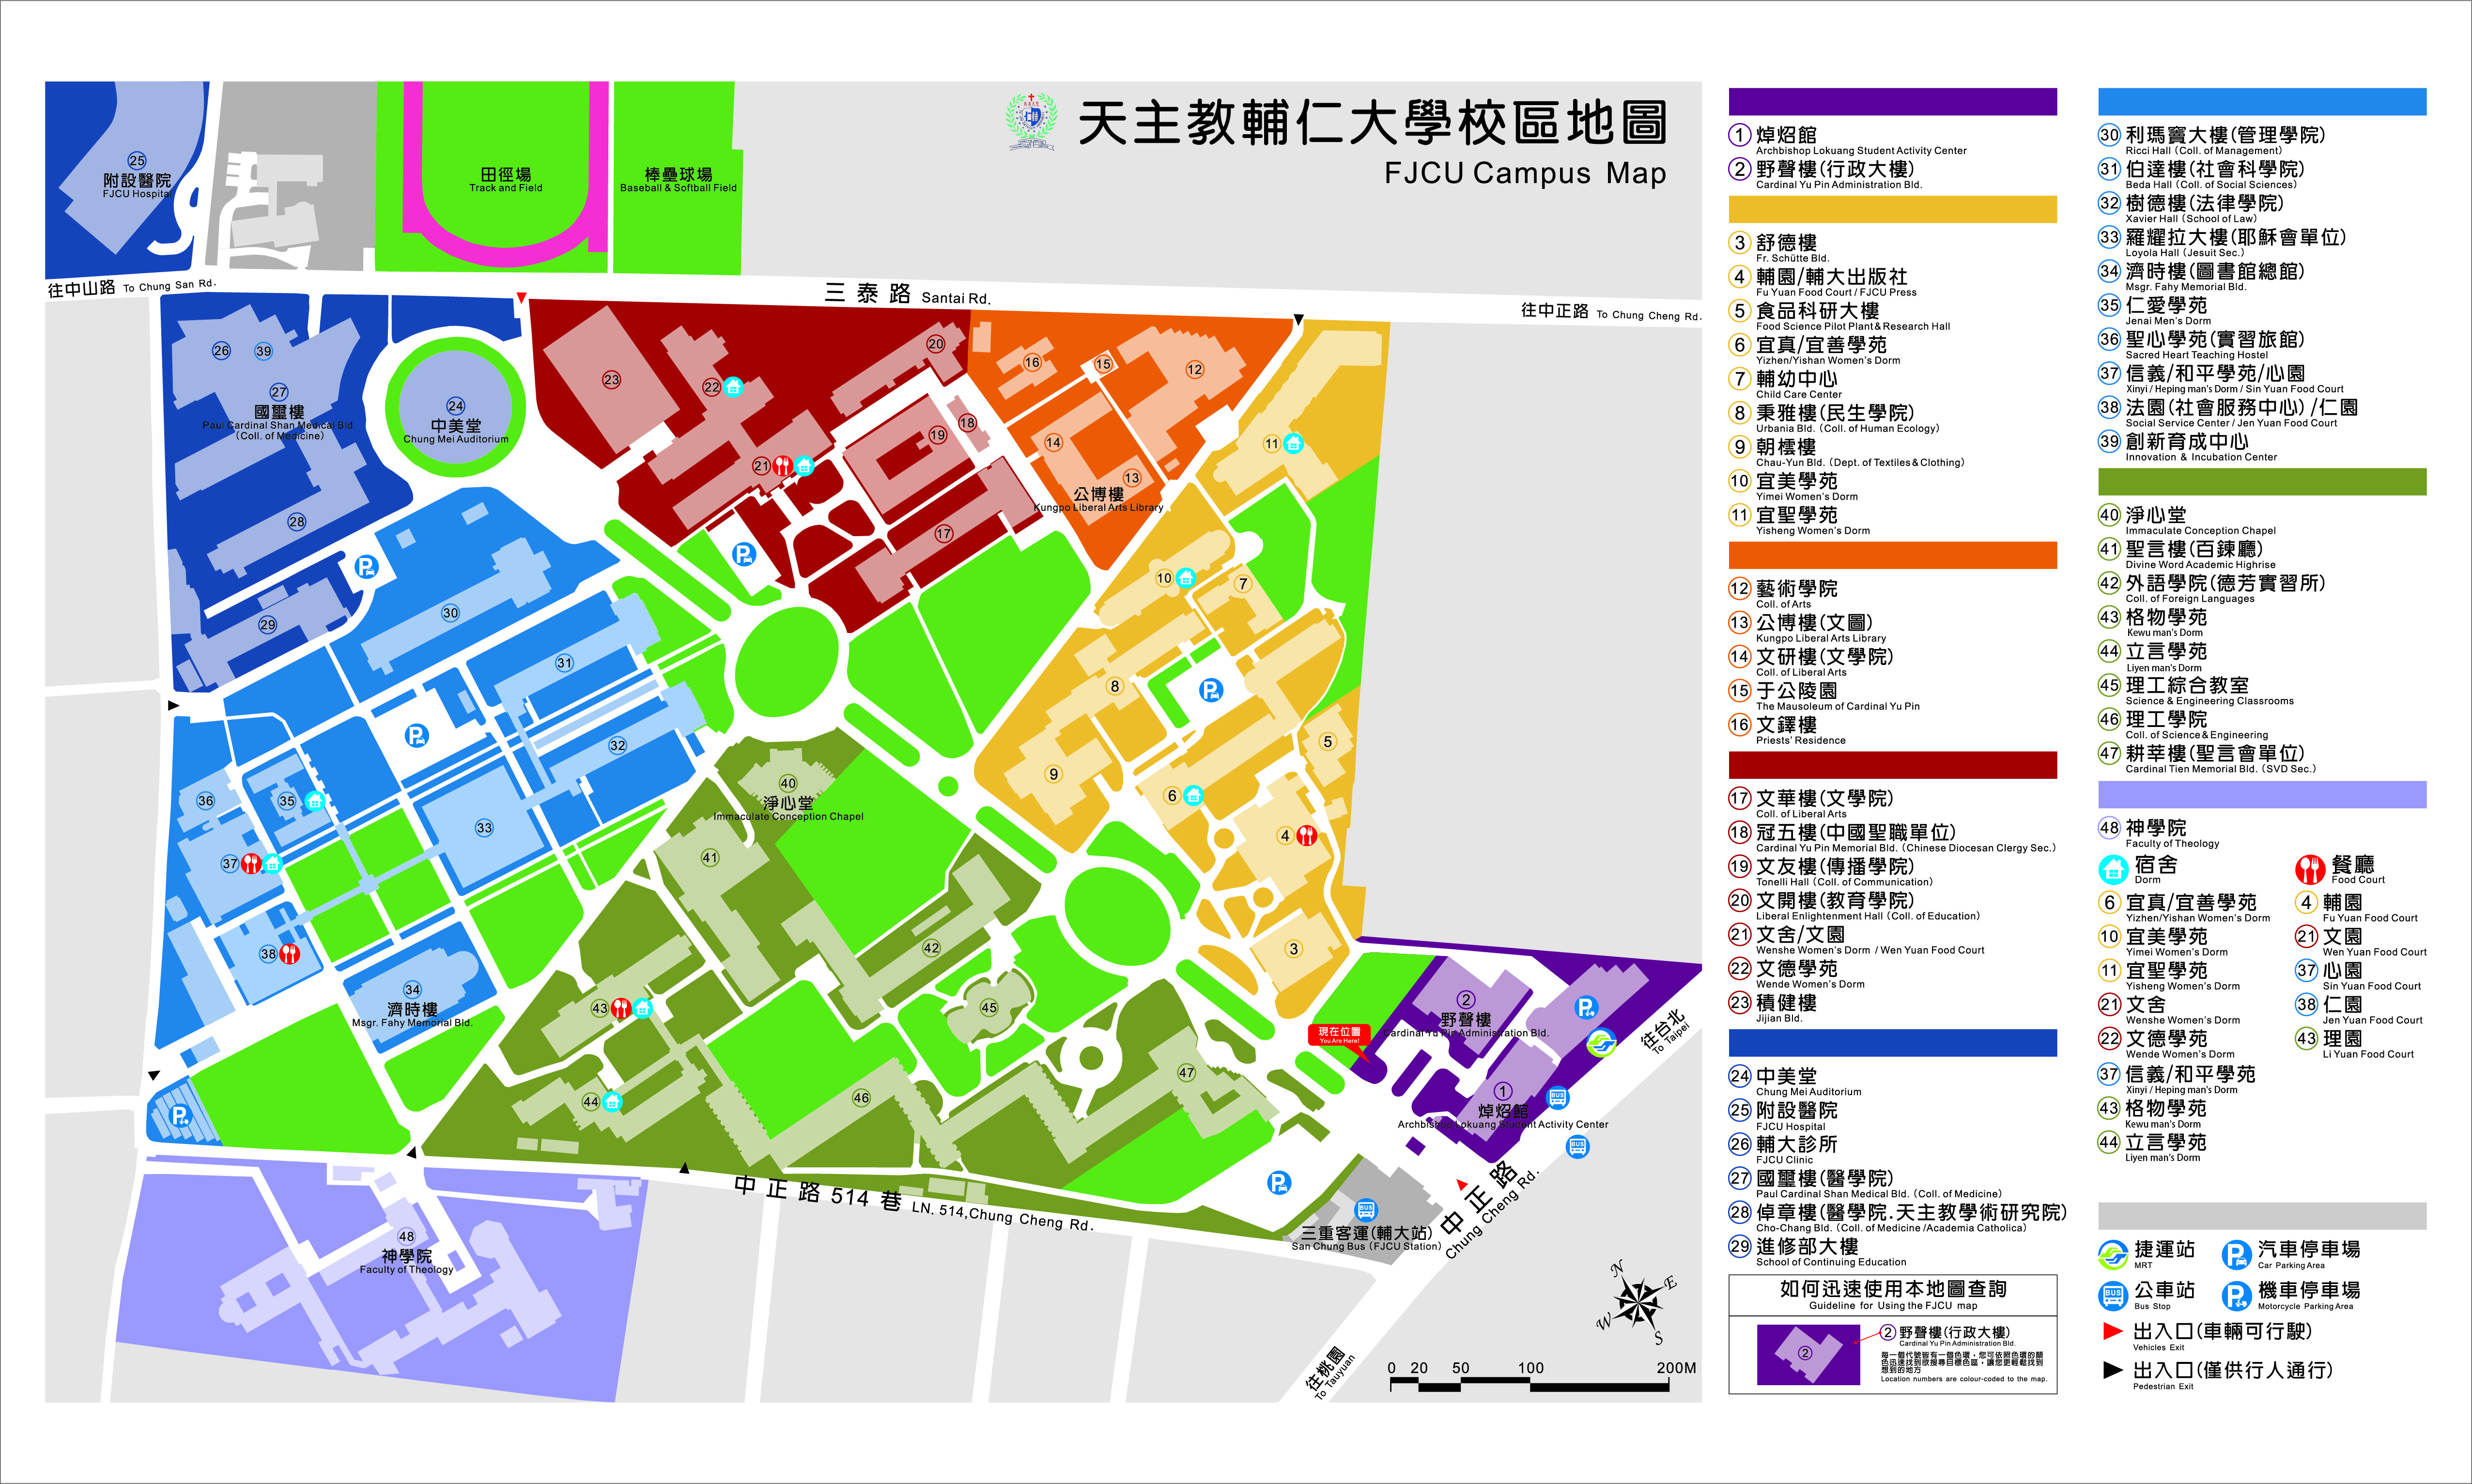Click the bus icon at San Chung Bus station
Viewport: 2472px width, 1484px height.
click(x=1366, y=1210)
